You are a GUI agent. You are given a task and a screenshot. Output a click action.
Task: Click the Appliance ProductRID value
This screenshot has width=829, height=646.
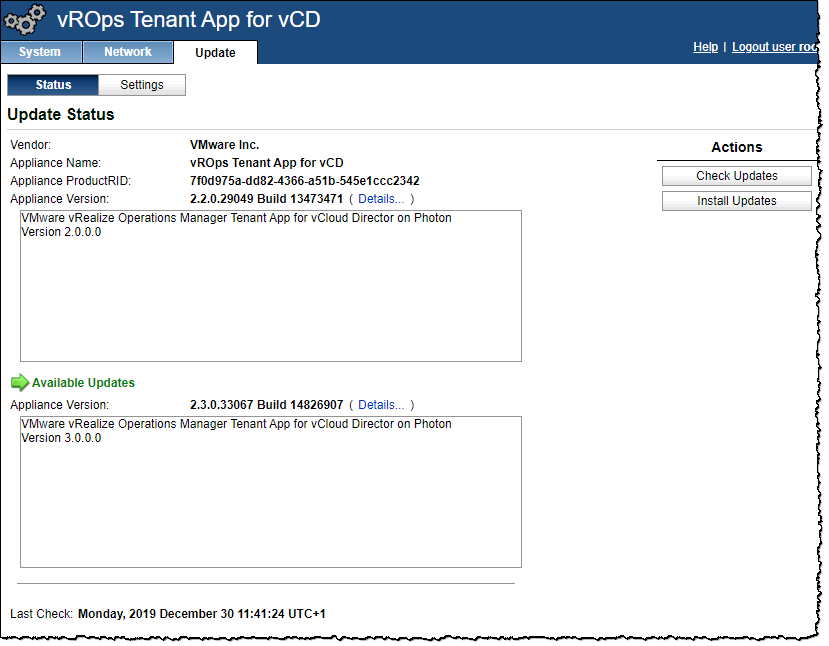(304, 181)
